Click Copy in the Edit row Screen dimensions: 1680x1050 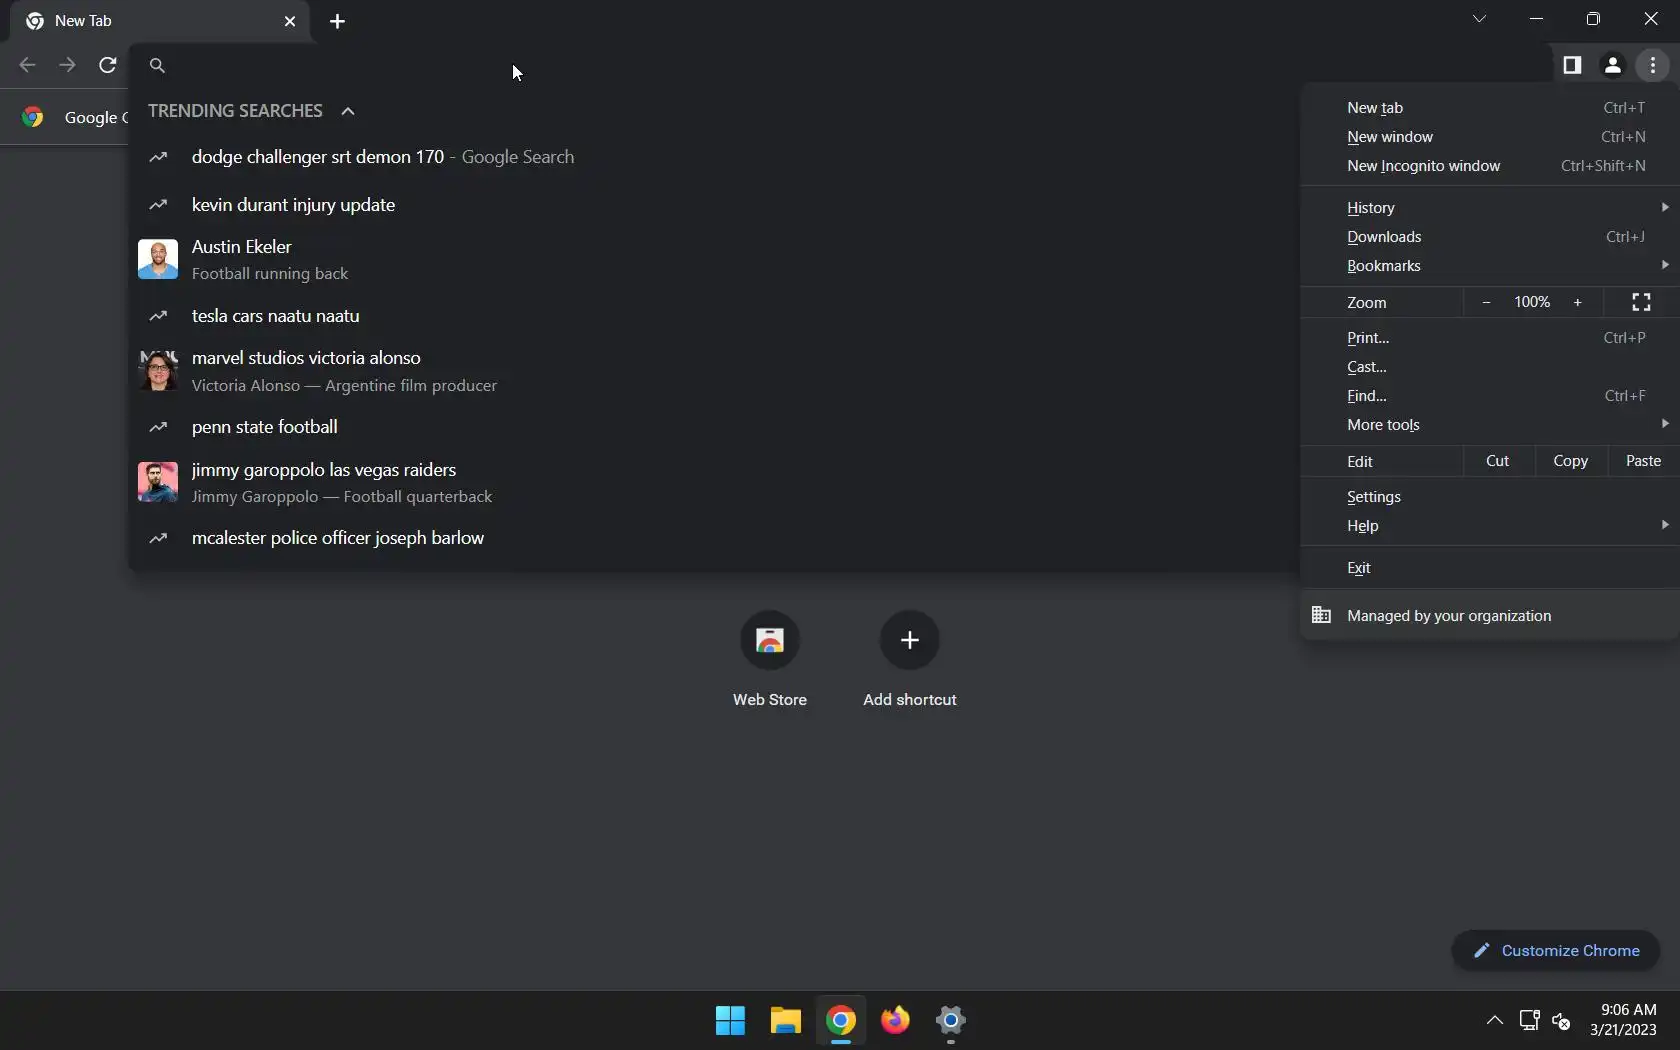pos(1570,461)
